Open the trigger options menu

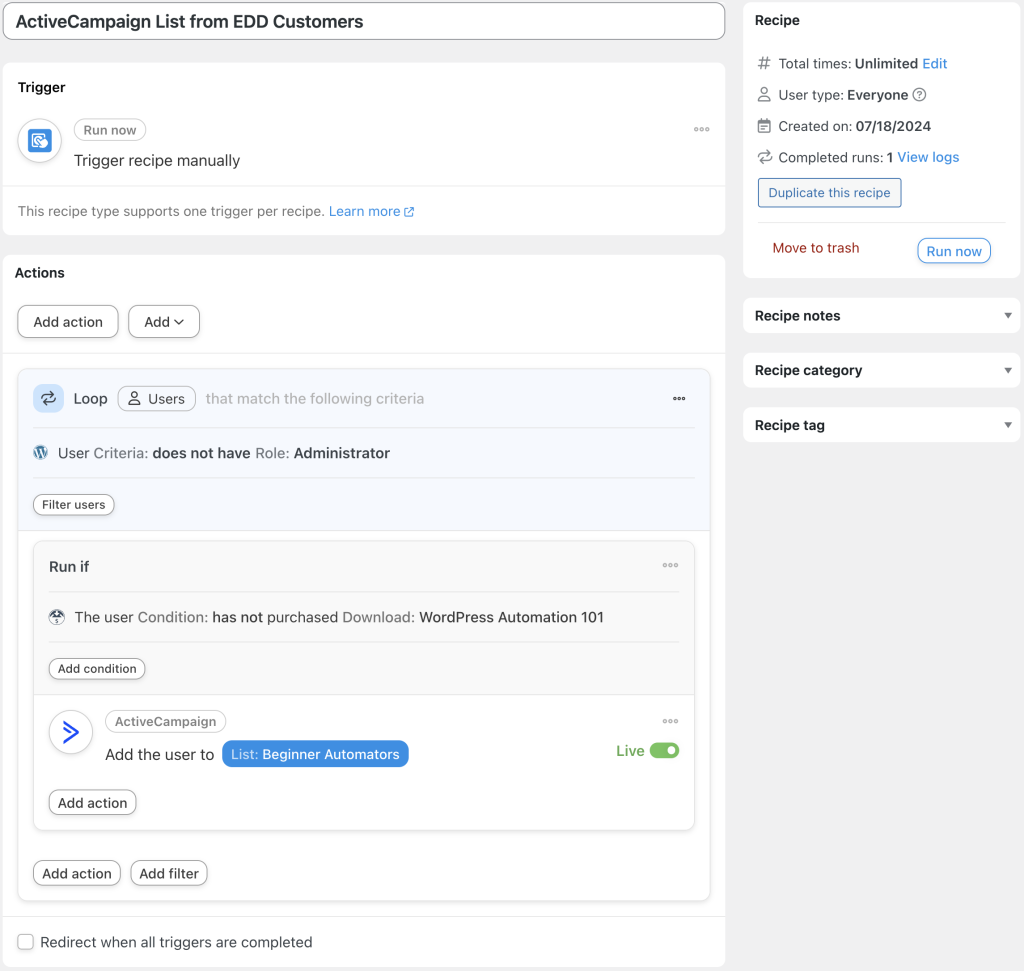coord(701,129)
